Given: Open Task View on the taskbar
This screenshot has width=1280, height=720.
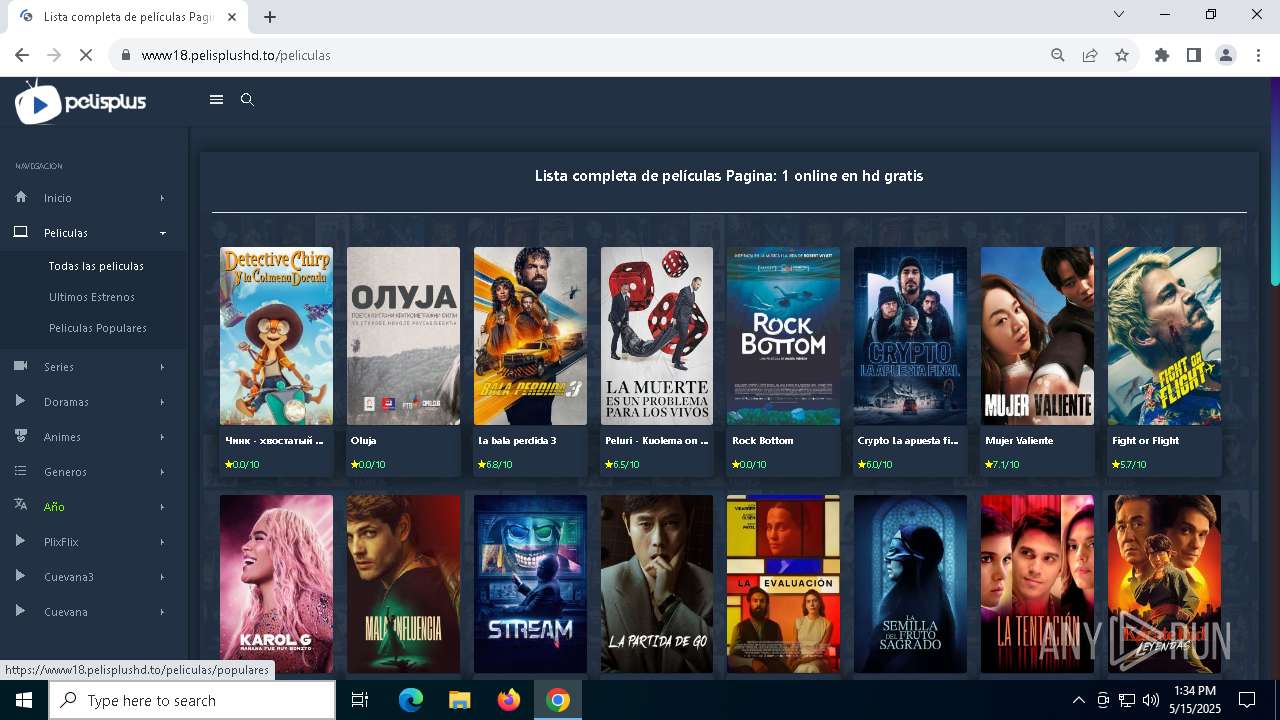Looking at the screenshot, I should coord(360,700).
